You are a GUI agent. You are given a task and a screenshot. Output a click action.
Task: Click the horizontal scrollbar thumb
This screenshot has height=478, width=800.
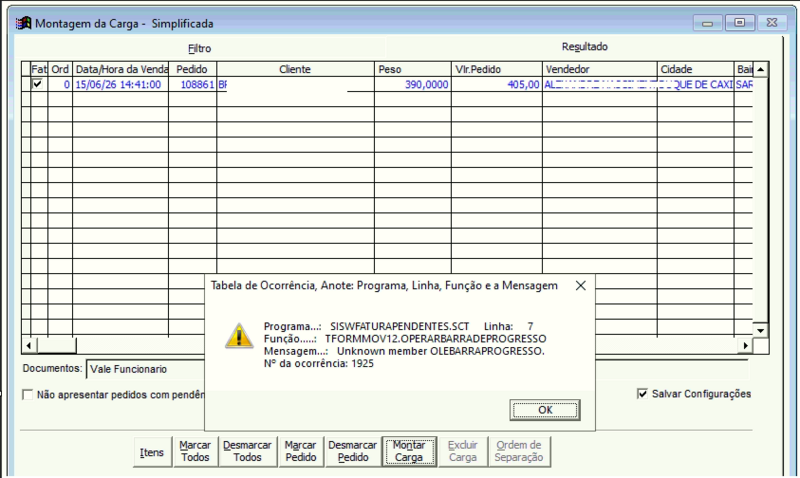57,345
